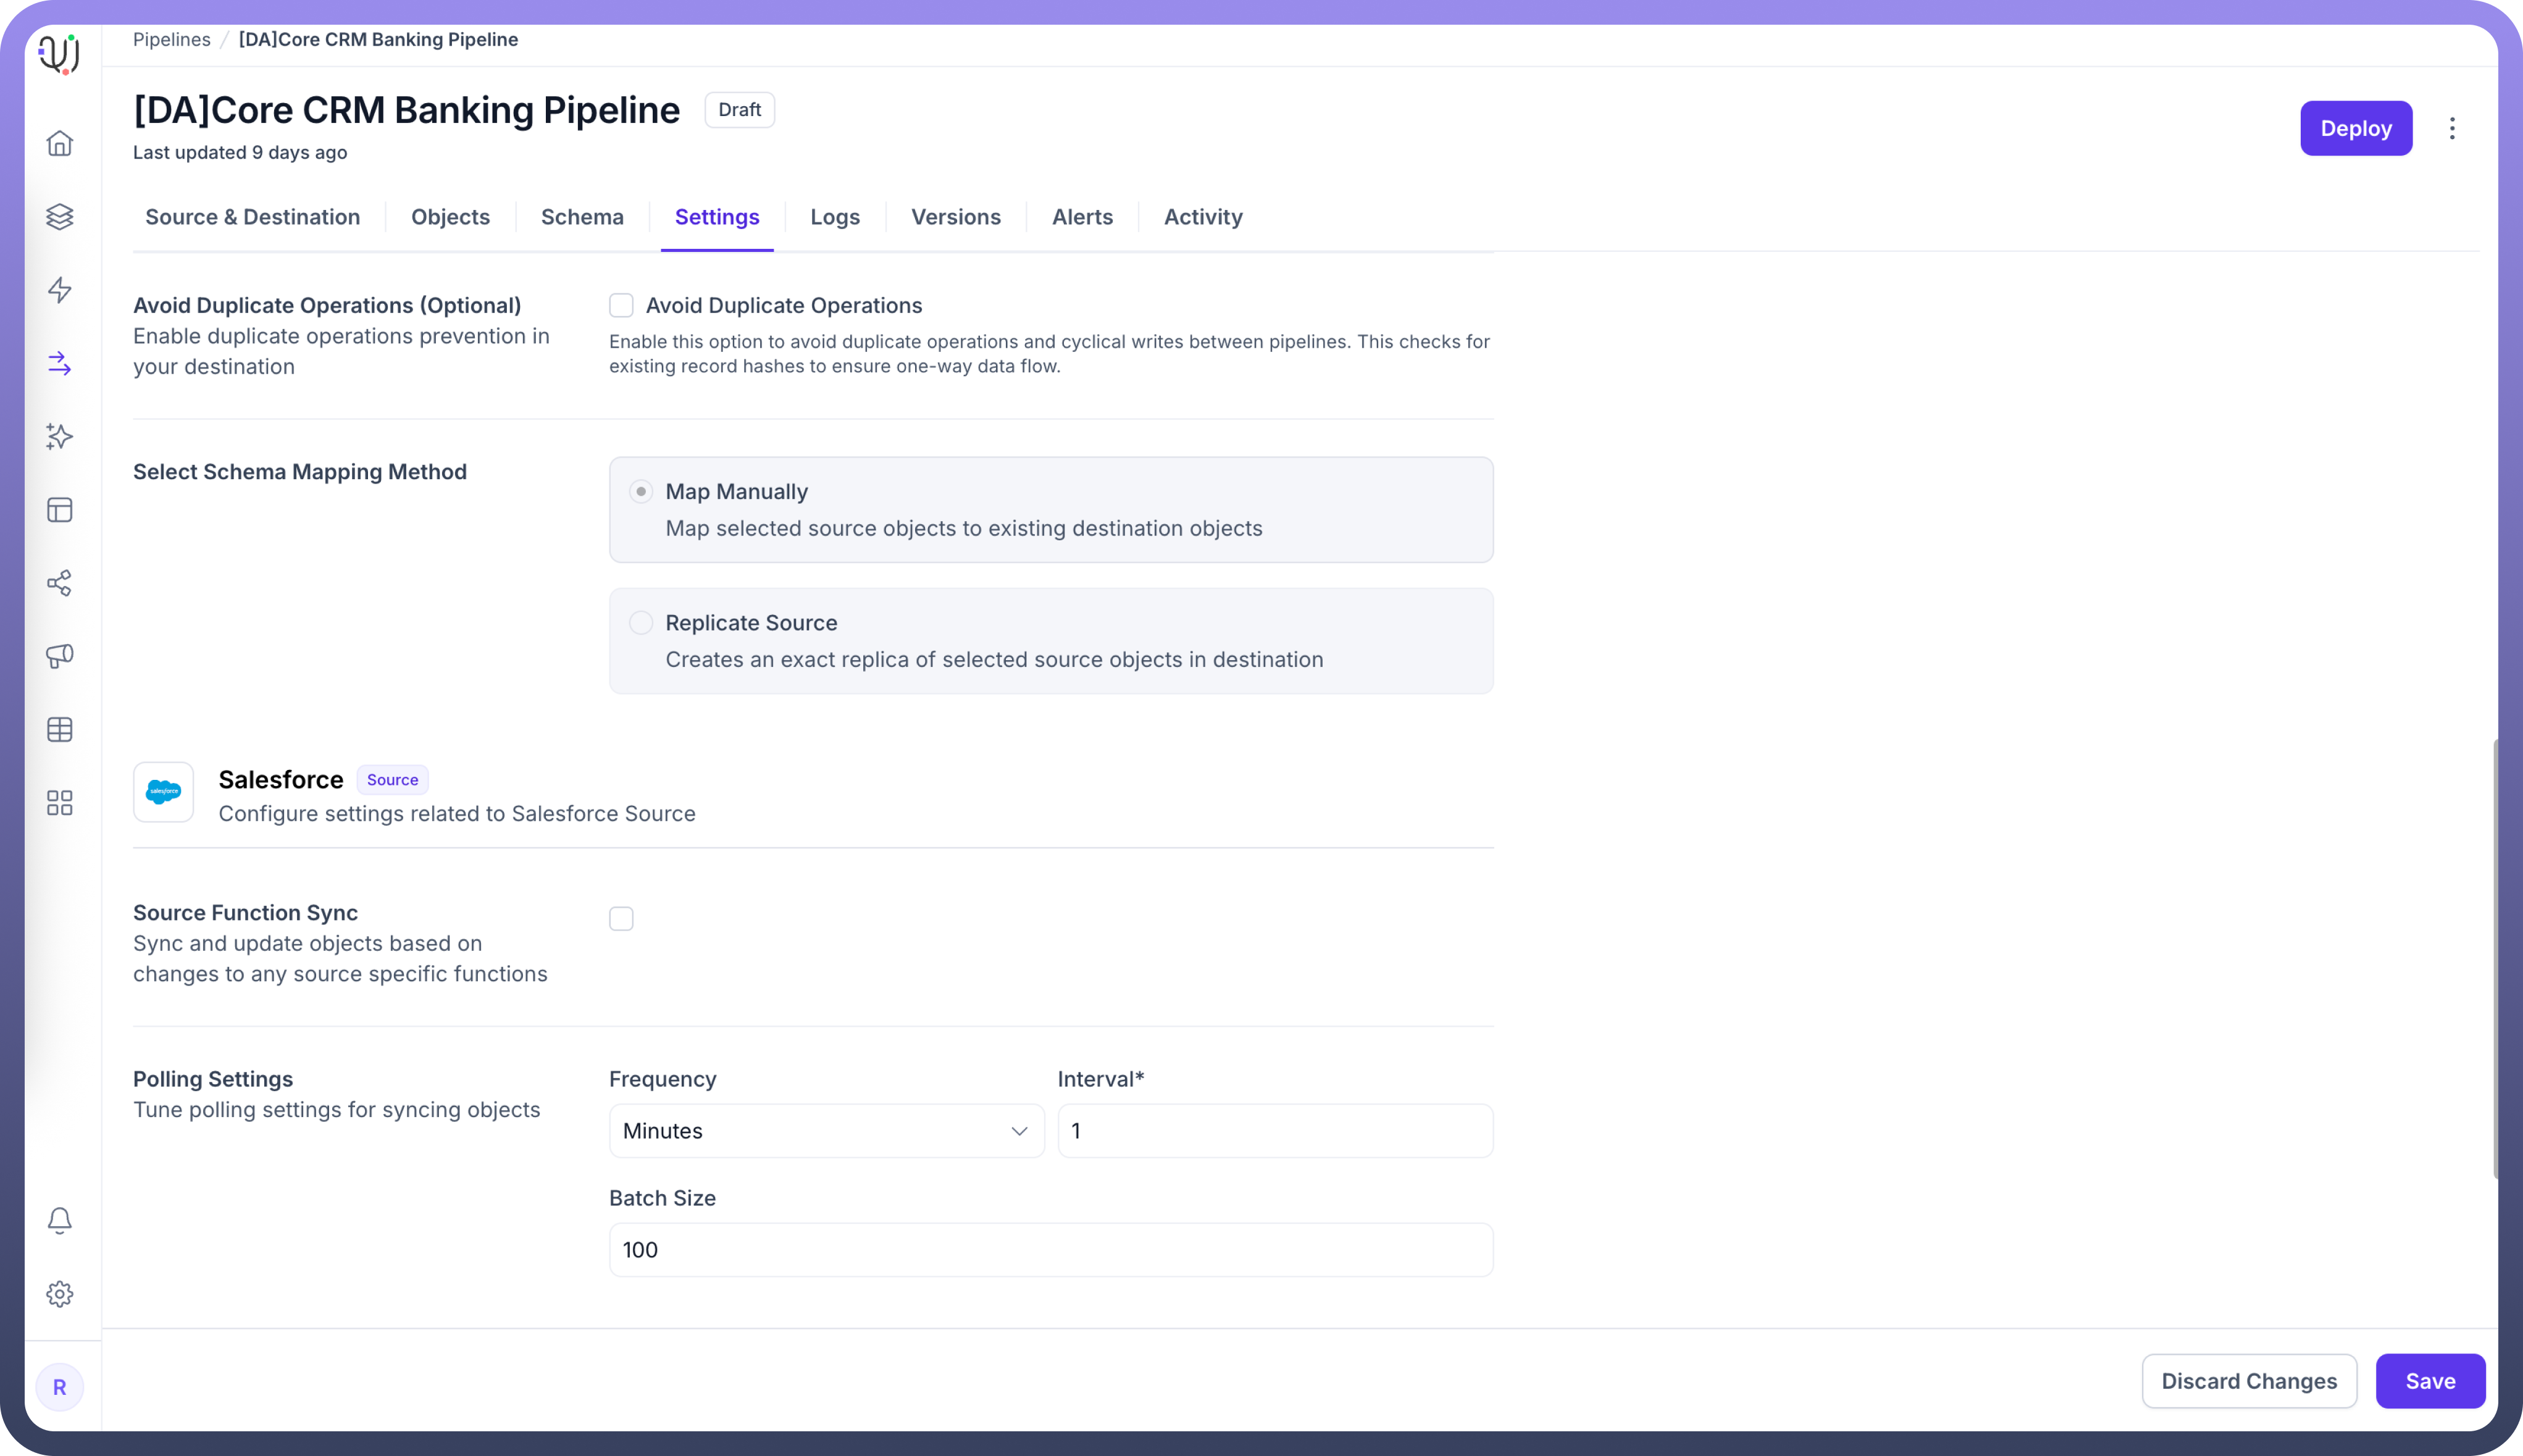Click the lightning bolt sidebar icon
Image resolution: width=2523 pixels, height=1456 pixels.
(60, 290)
